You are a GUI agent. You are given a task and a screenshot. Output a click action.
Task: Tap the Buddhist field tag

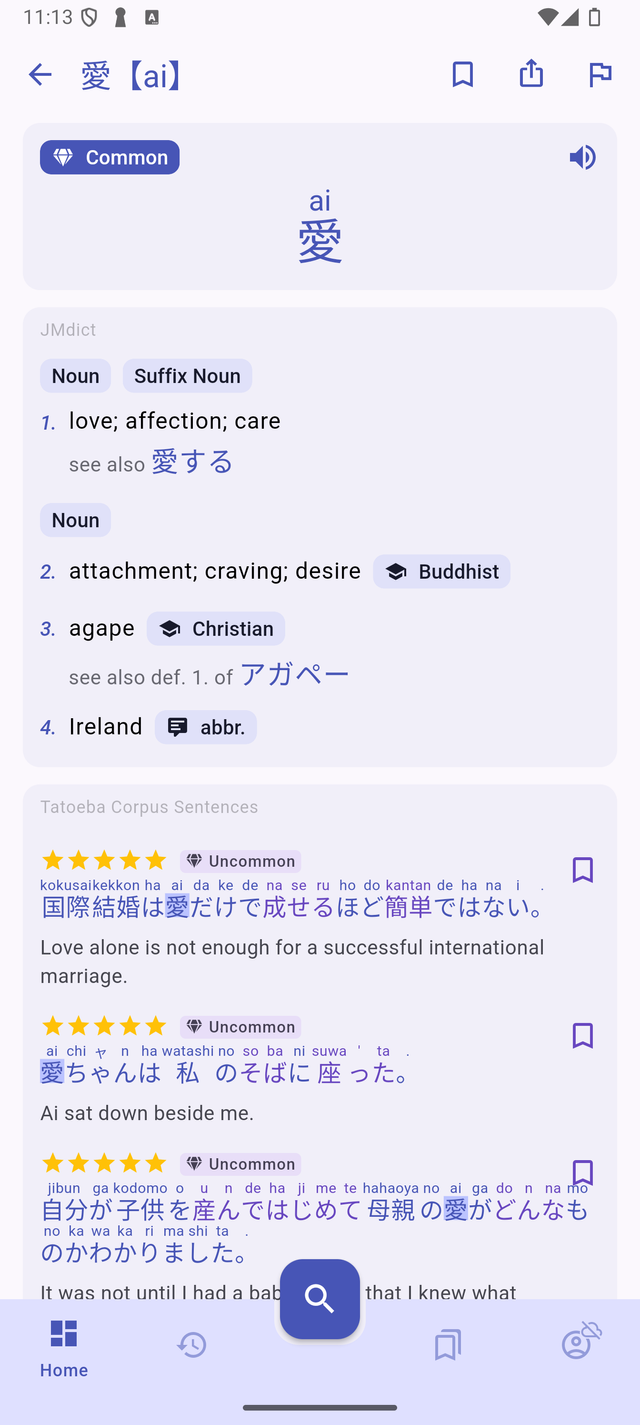tap(441, 571)
